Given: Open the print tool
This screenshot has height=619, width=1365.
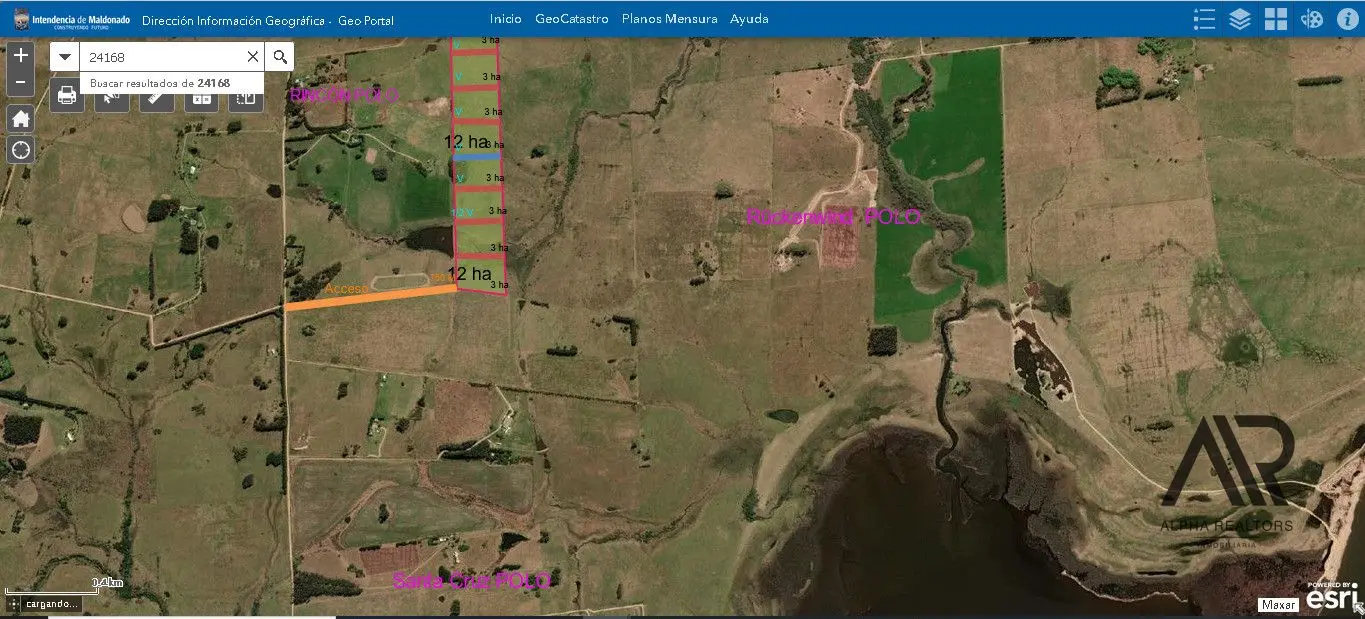Looking at the screenshot, I should point(67,96).
